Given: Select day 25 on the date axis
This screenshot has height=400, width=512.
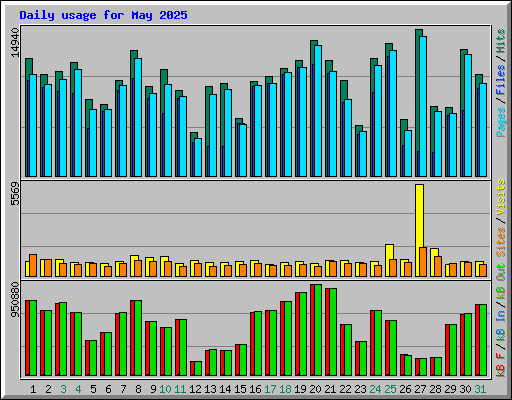Looking at the screenshot, I should pos(390,389).
